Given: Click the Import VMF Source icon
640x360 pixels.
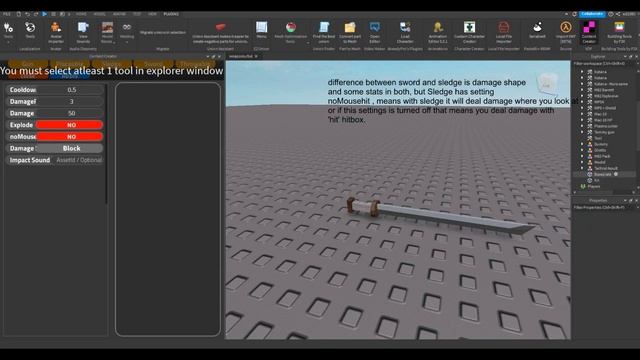Looking at the screenshot, I should point(566,27).
